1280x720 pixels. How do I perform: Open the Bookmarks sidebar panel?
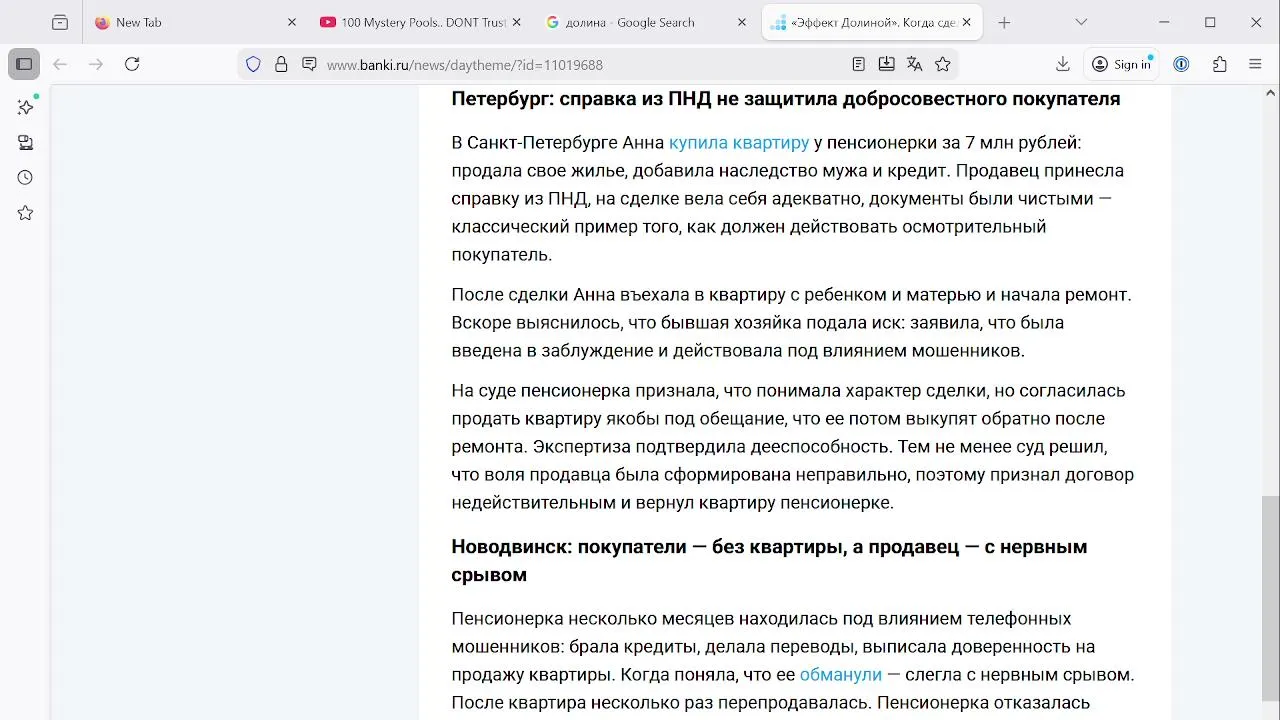coord(25,213)
